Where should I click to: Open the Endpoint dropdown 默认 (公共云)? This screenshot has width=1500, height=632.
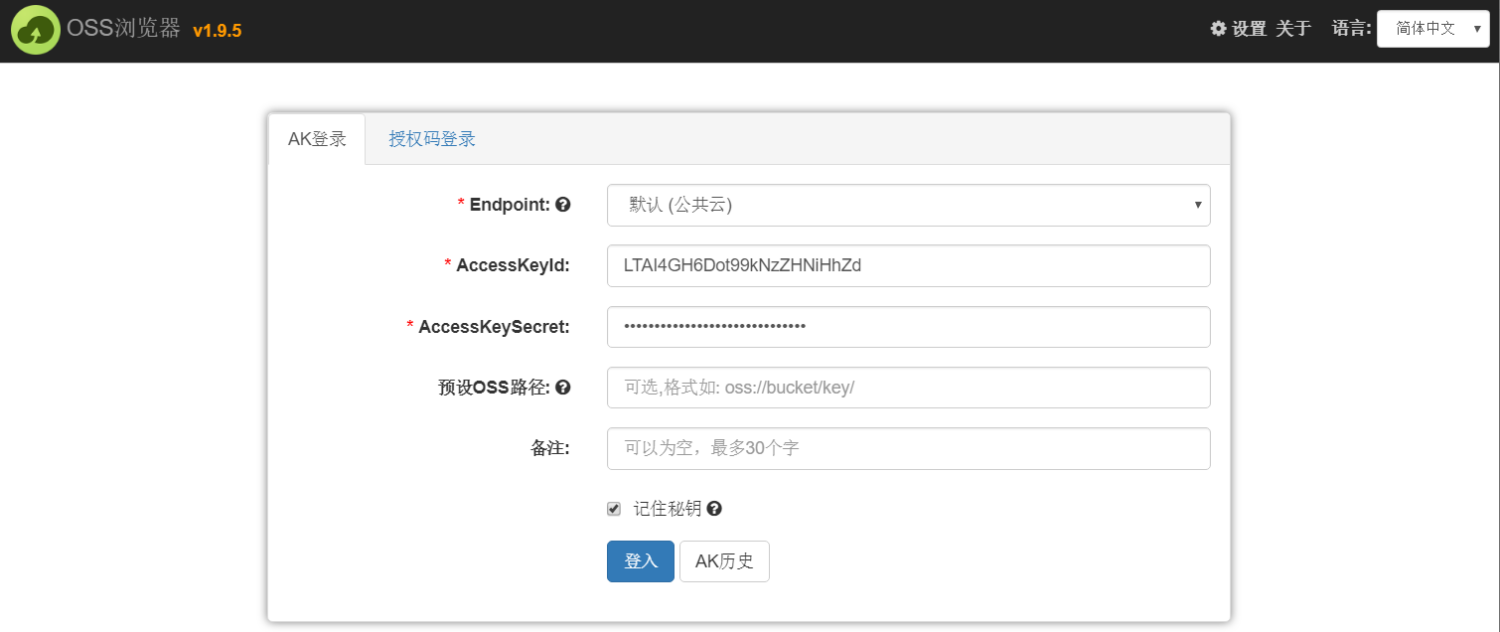908,205
